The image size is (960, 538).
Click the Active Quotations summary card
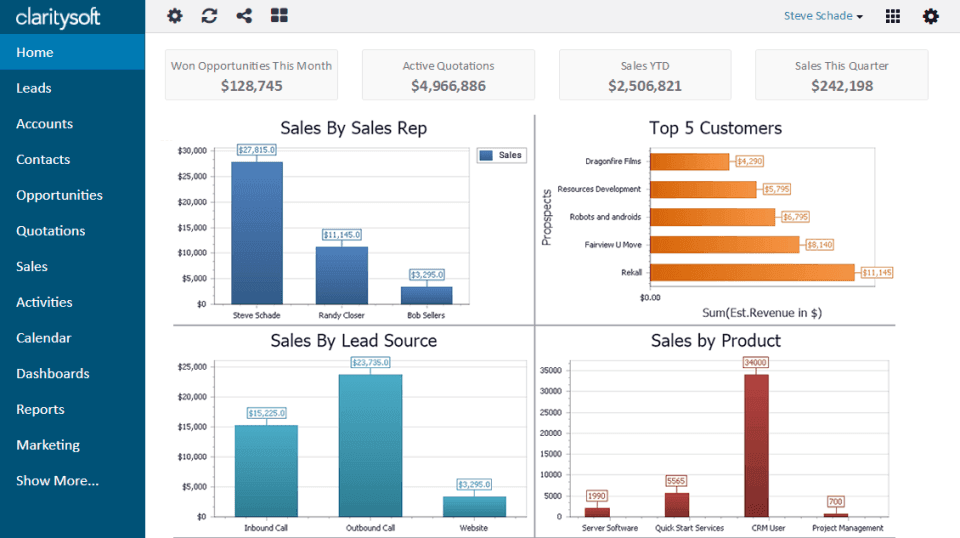pos(448,75)
